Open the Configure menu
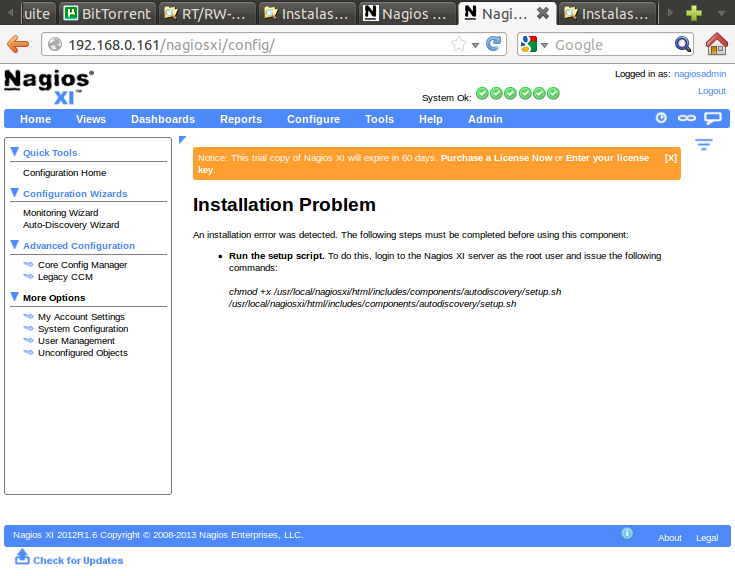This screenshot has width=735, height=576. tap(313, 119)
